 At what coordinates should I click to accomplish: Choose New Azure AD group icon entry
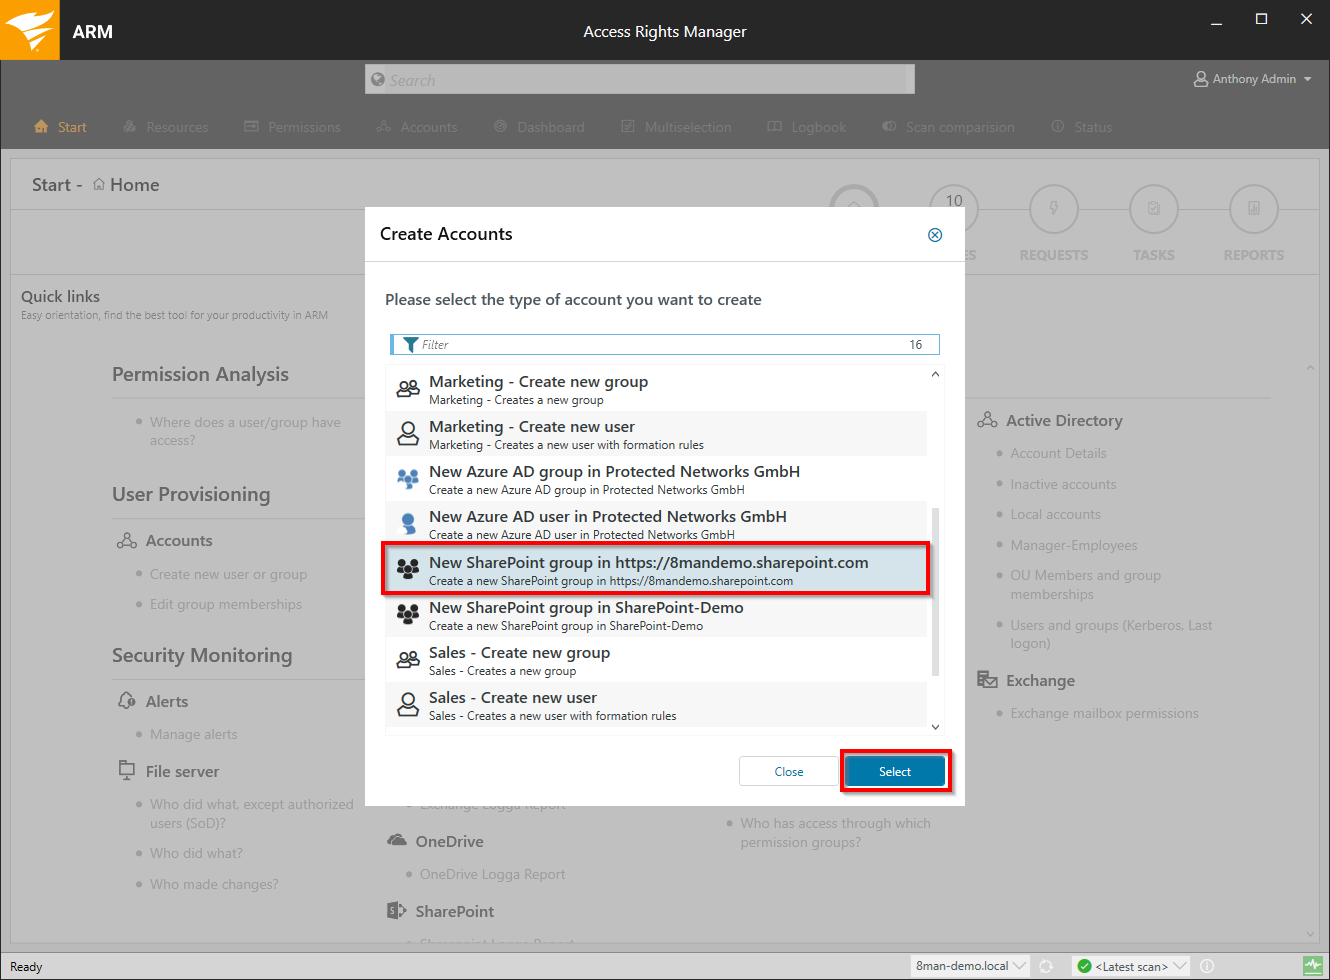click(408, 480)
